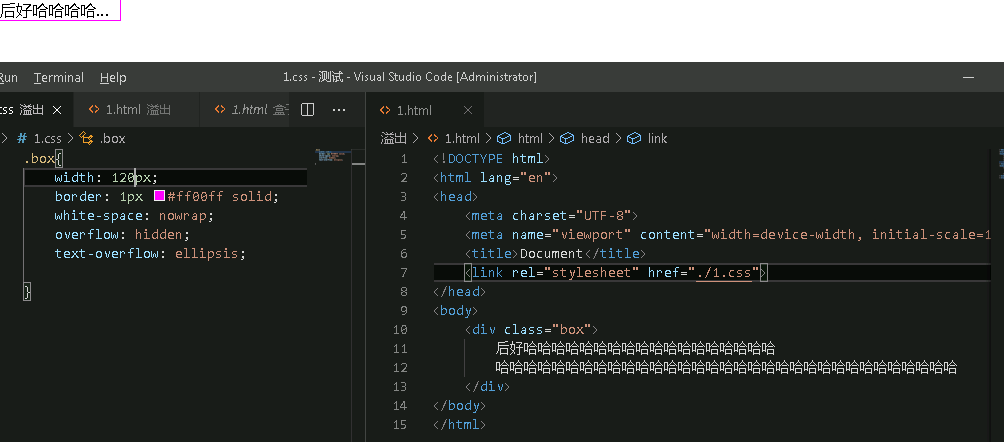Click the .box selector text
The width and height of the screenshot is (1004, 442).
pyautogui.click(x=39, y=158)
